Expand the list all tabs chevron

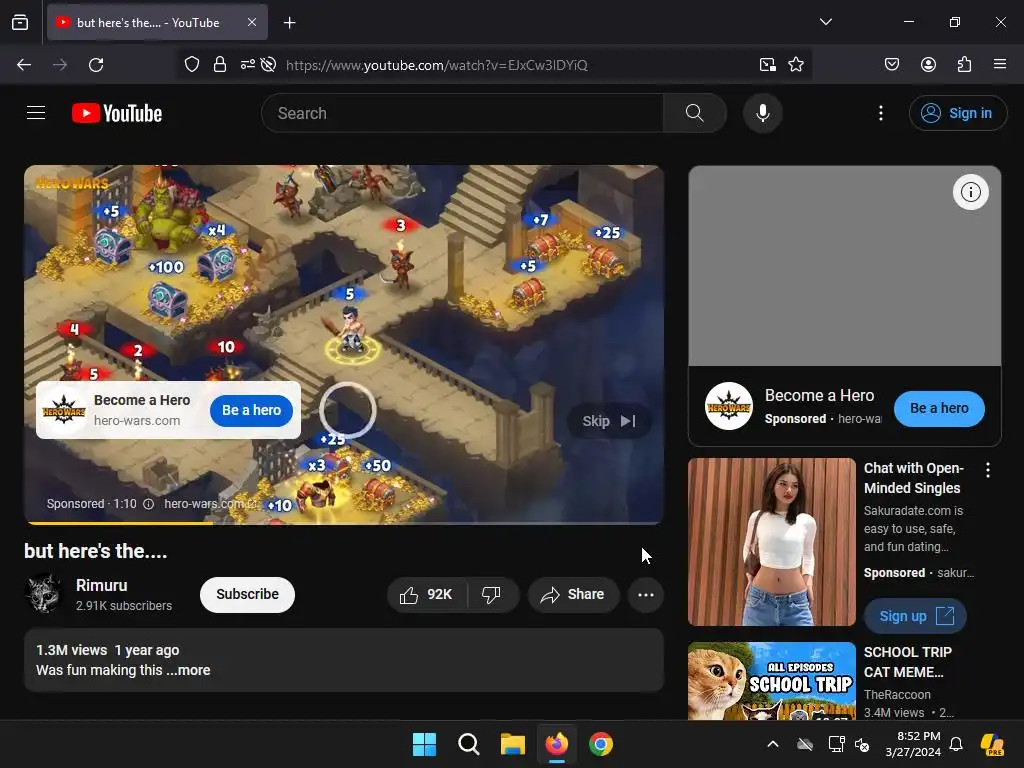[x=825, y=22]
